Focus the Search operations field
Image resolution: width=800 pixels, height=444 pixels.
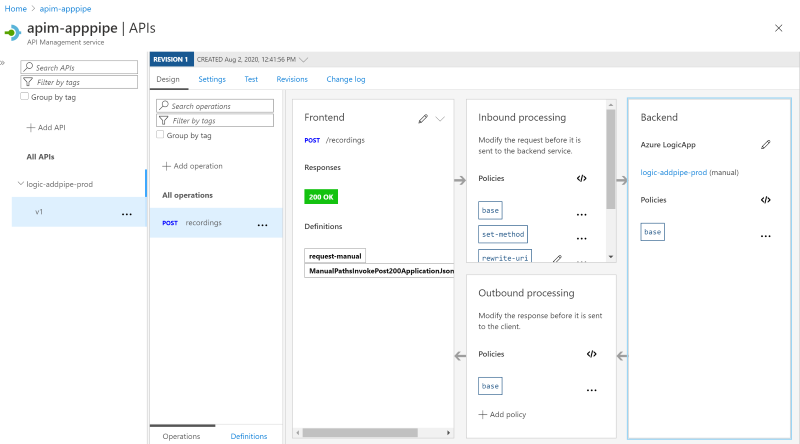[215, 106]
